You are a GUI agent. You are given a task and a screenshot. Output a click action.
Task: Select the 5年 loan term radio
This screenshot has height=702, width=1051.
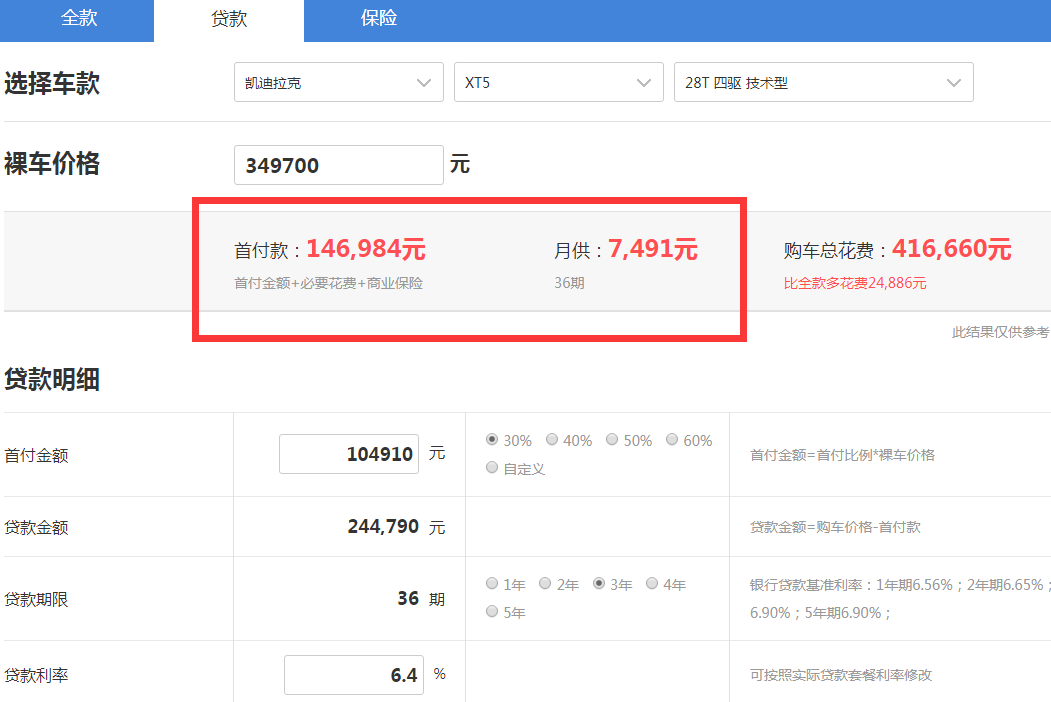pyautogui.click(x=492, y=611)
